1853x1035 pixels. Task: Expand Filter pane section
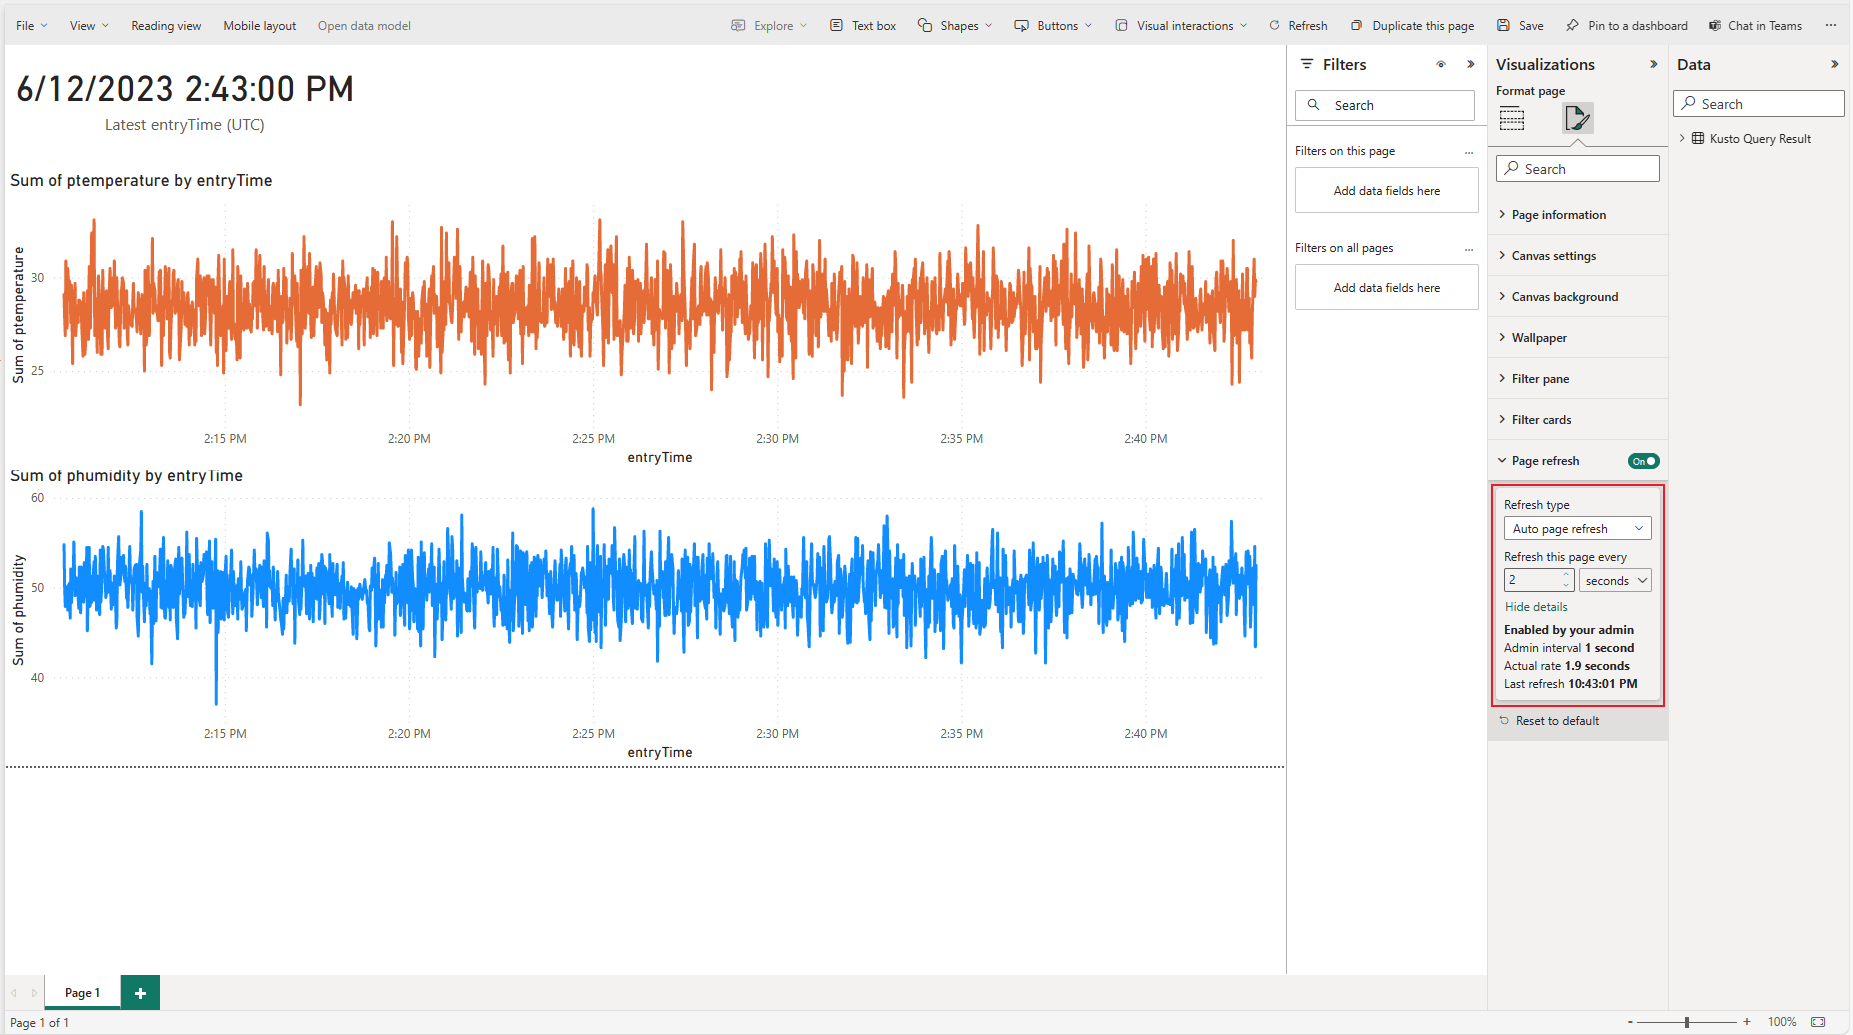1578,379
